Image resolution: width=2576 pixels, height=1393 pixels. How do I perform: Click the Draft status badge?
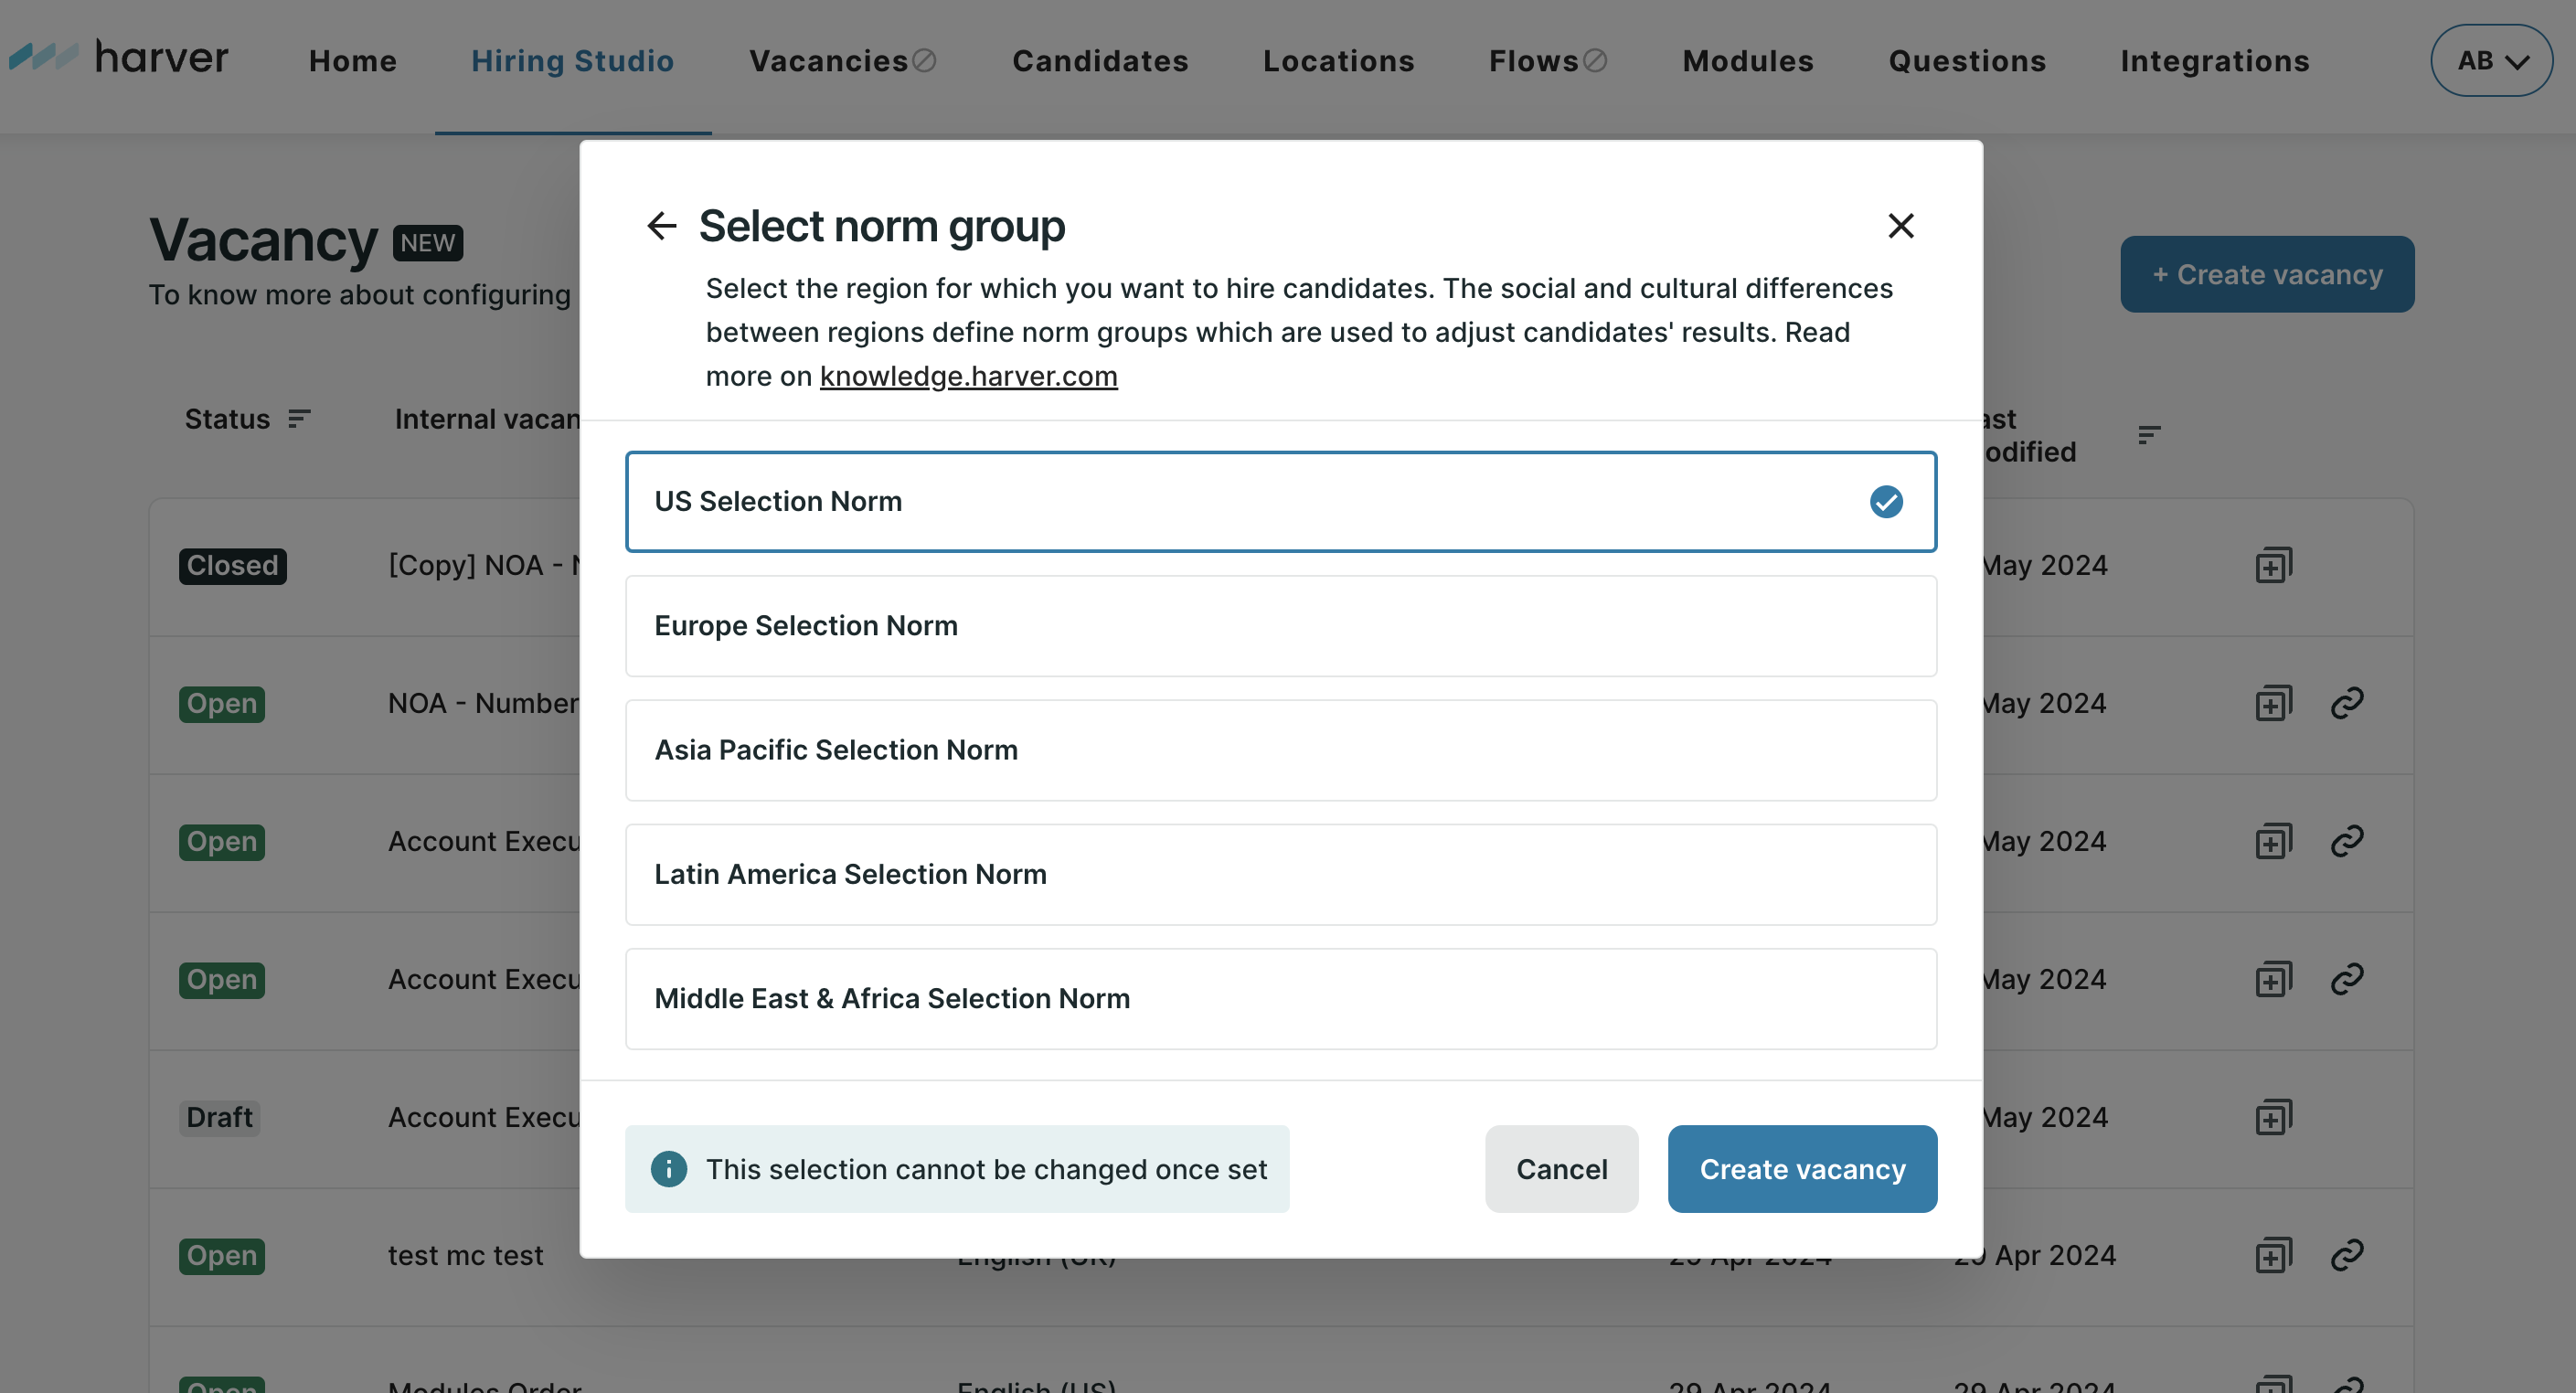(x=220, y=1118)
